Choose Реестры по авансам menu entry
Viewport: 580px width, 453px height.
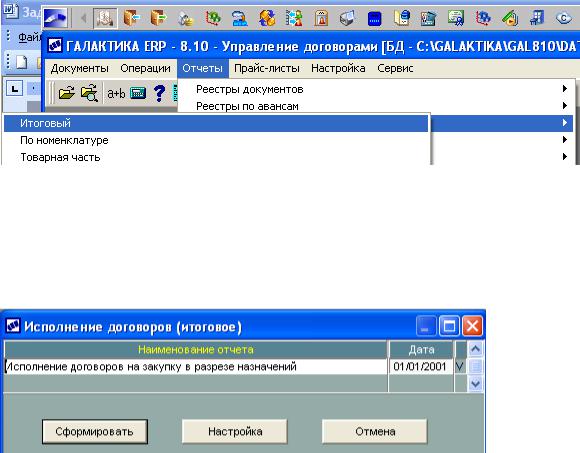[x=376, y=106]
